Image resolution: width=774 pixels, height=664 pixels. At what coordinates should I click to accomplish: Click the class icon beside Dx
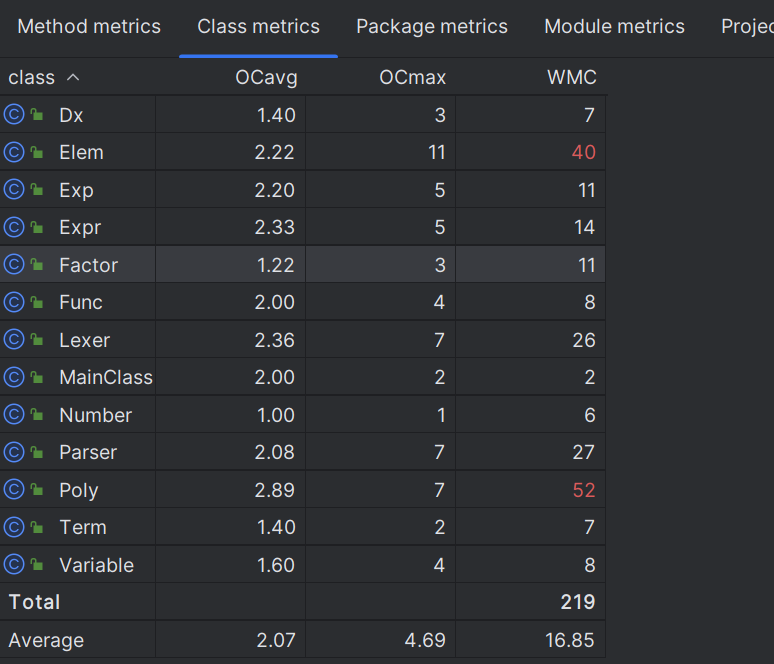coord(14,115)
